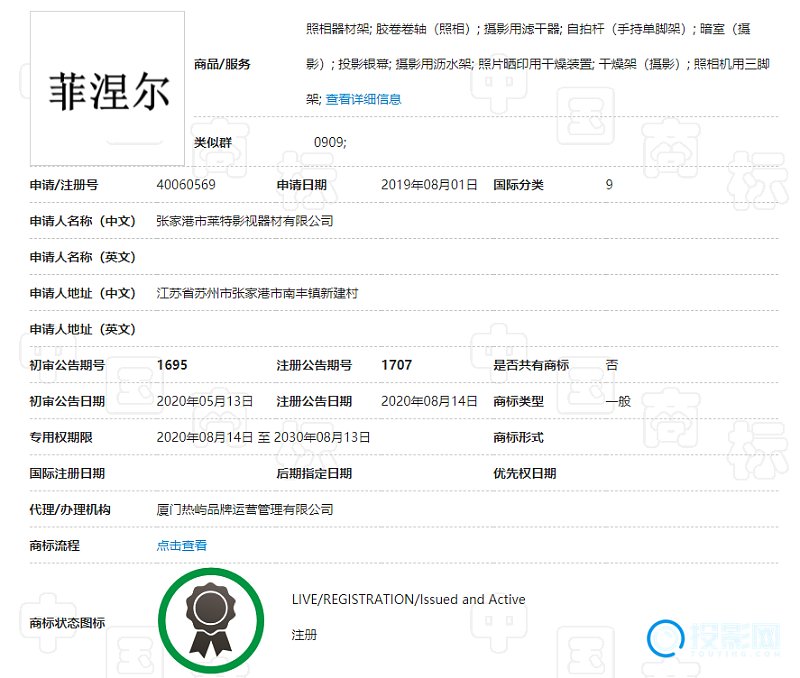This screenshot has width=800, height=678.
Task: Click the registration announcement date 2020年08月14日
Action: (429, 401)
